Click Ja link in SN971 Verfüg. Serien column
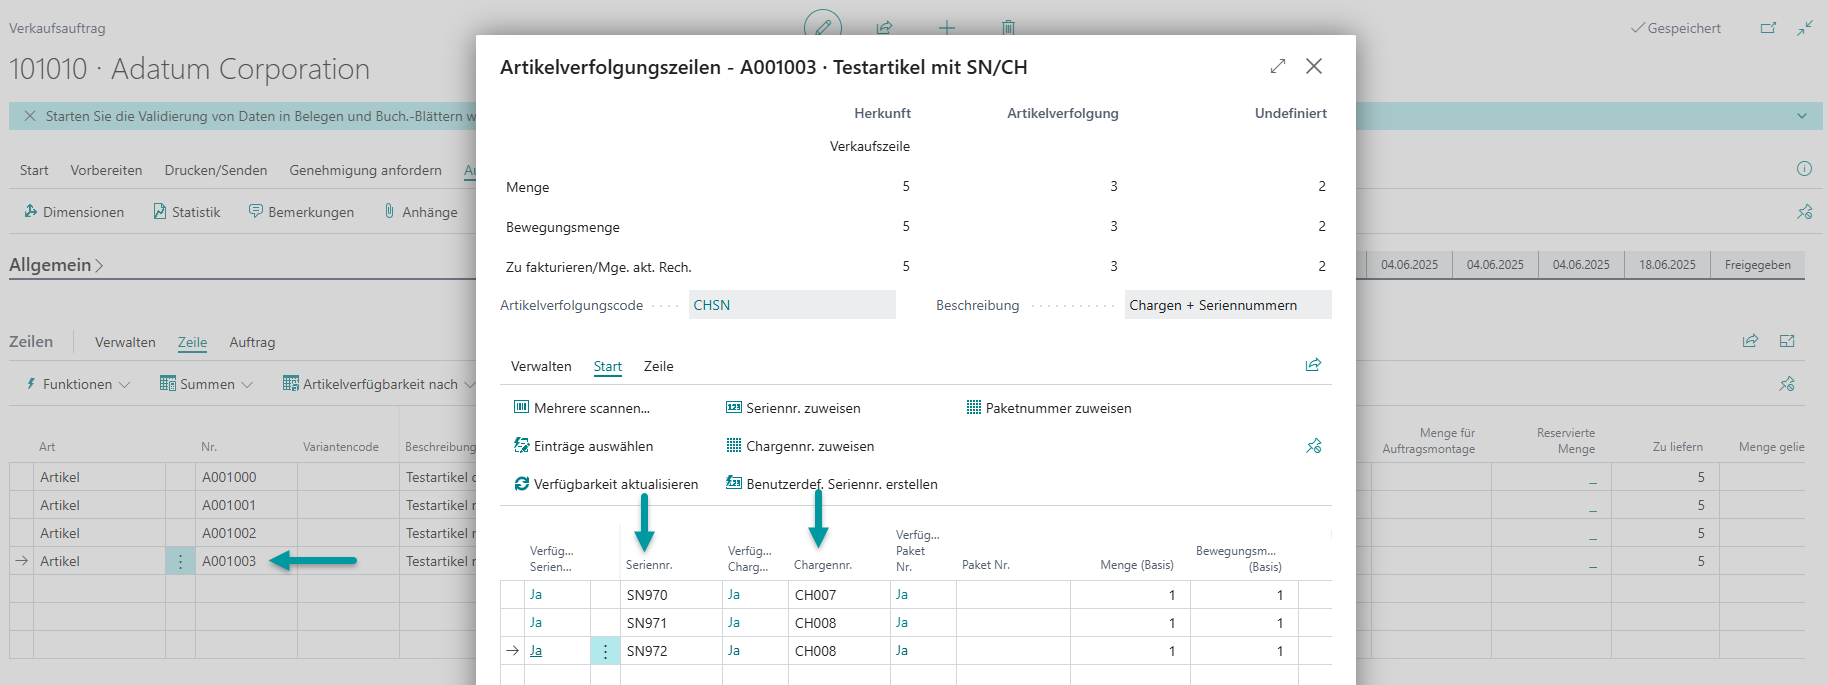The image size is (1828, 685). [536, 622]
